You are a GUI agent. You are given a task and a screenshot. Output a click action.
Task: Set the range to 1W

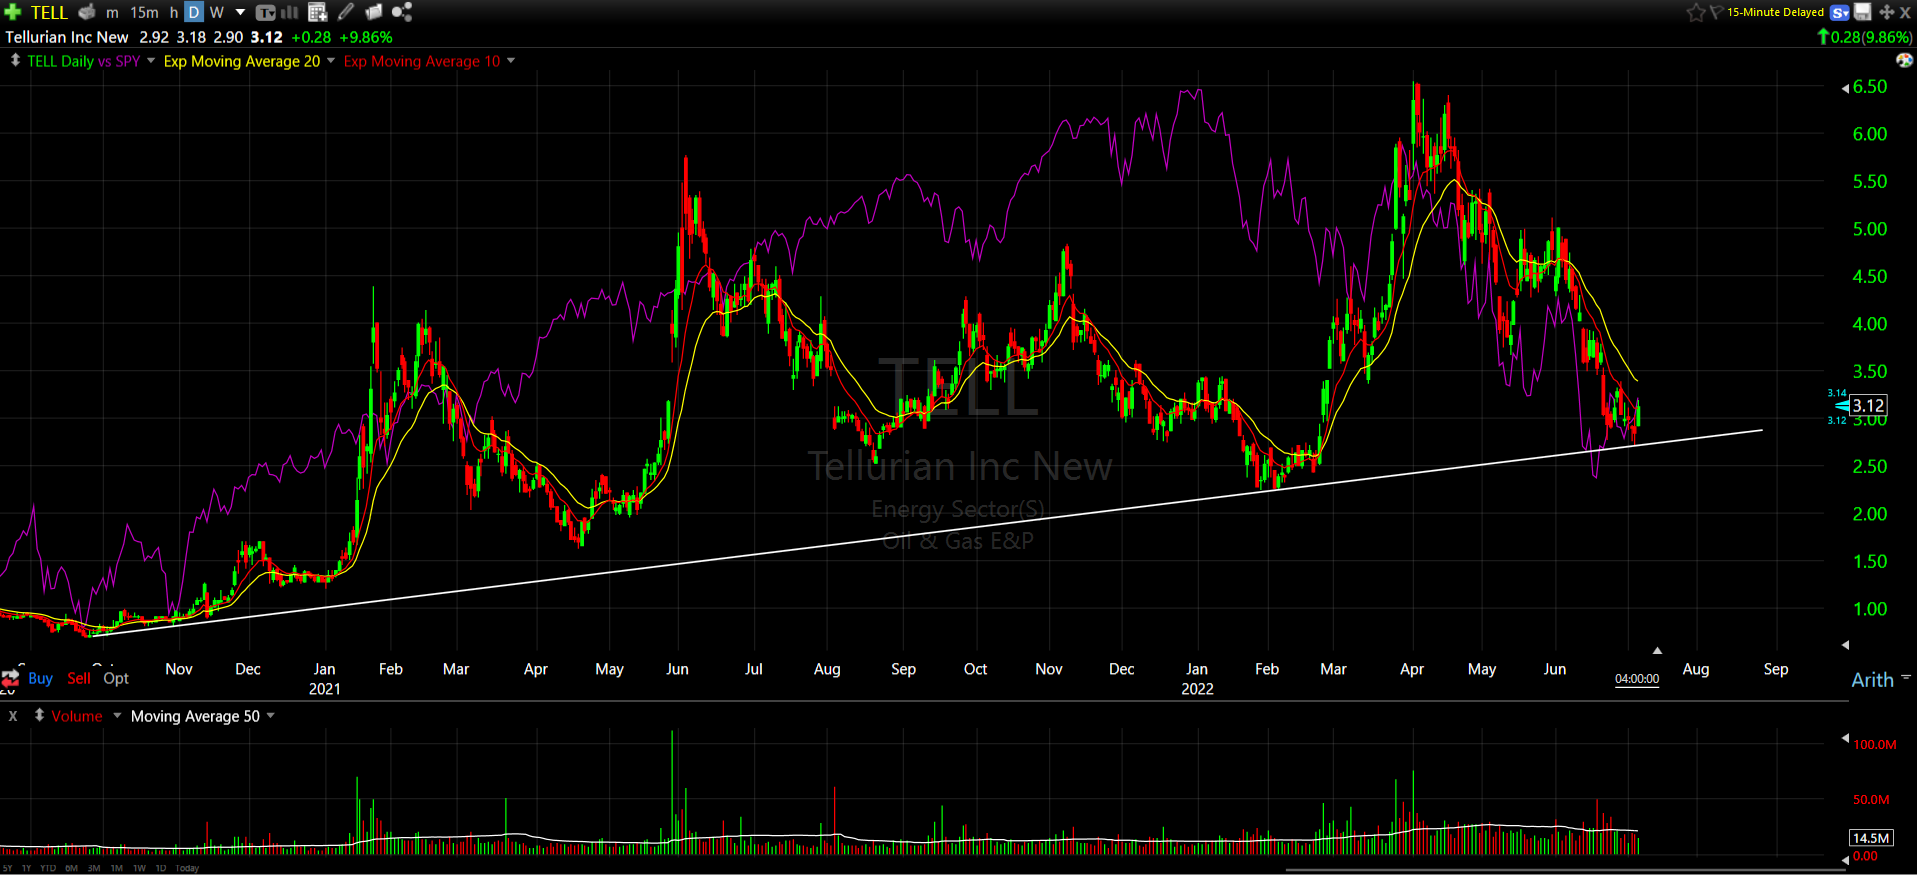139,868
